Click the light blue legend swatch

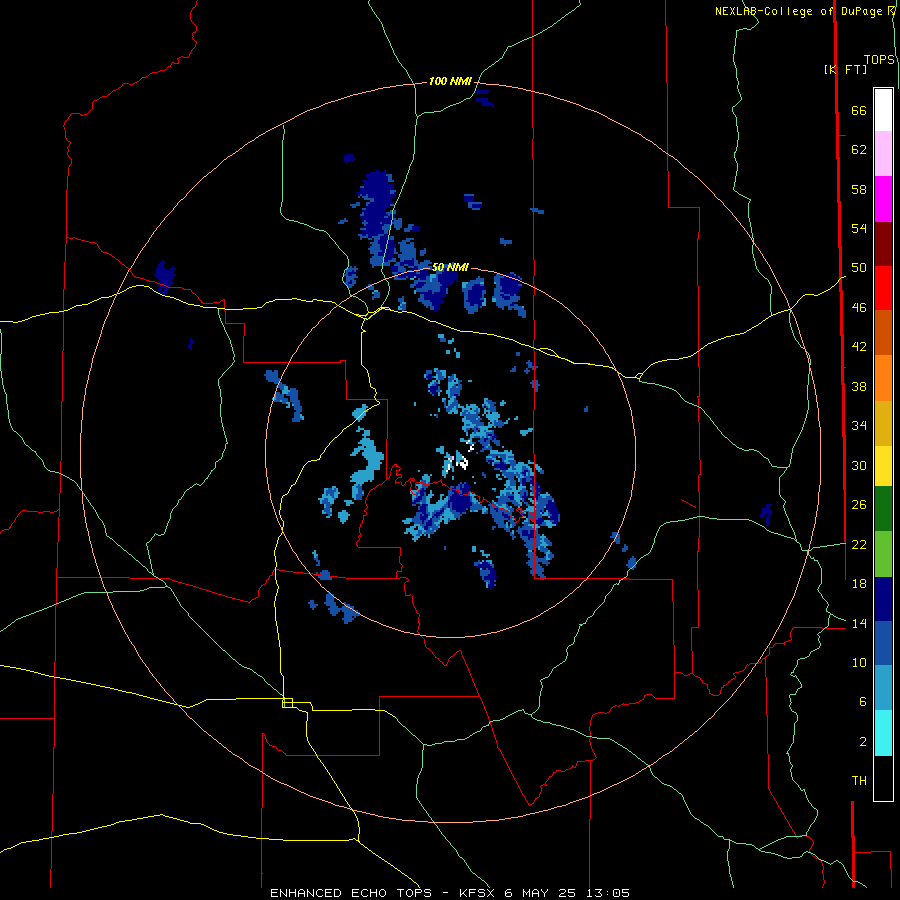(x=883, y=688)
